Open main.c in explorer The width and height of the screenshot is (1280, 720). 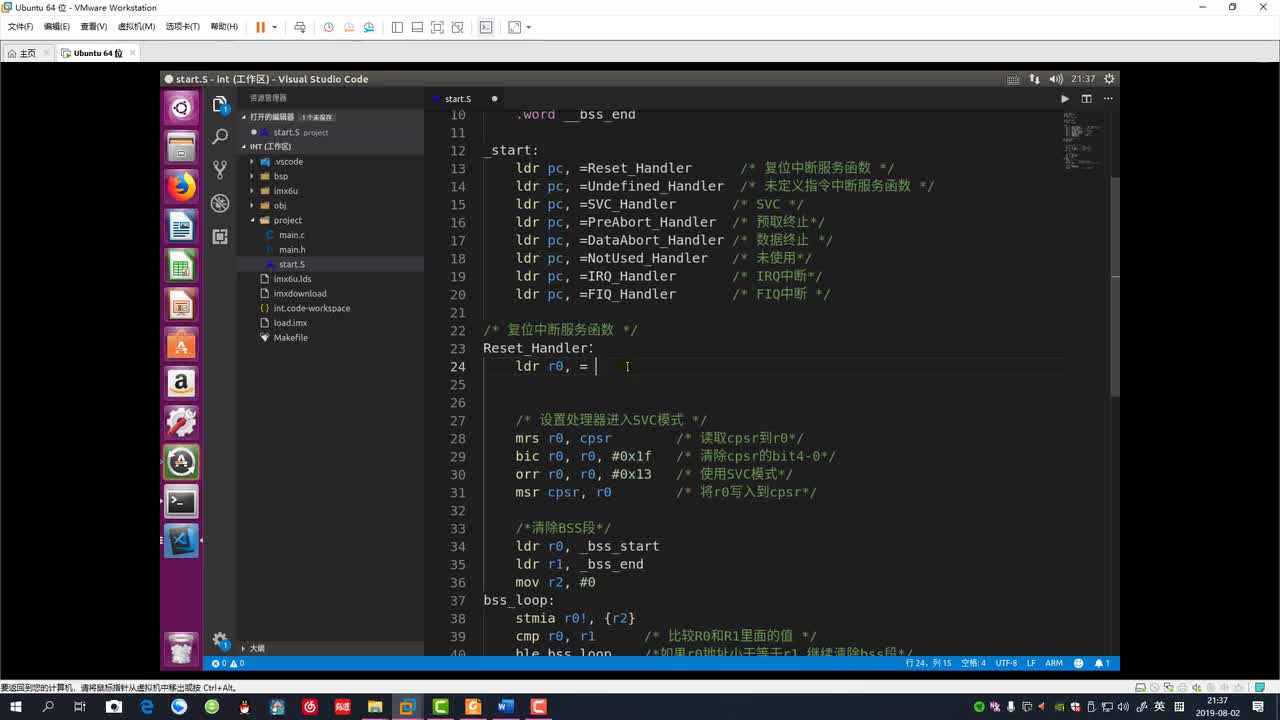pyautogui.click(x=292, y=235)
